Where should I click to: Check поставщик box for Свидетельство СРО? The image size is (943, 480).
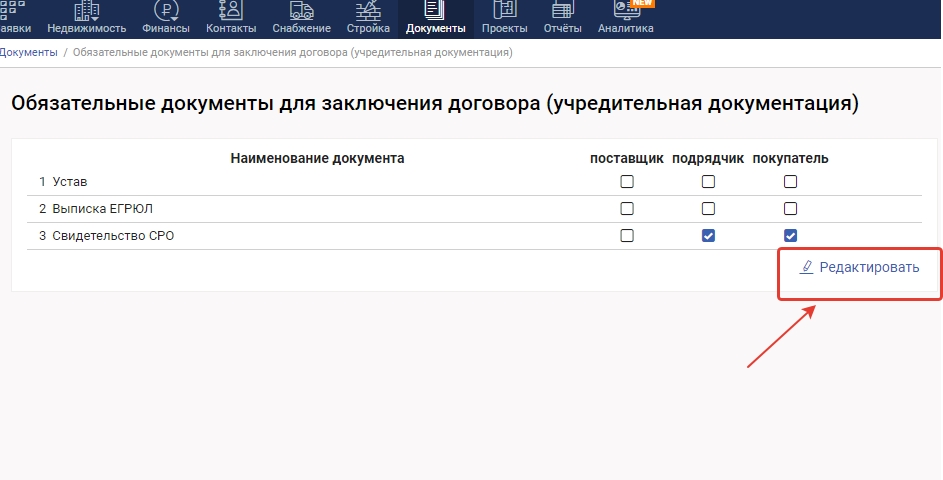[x=627, y=236]
